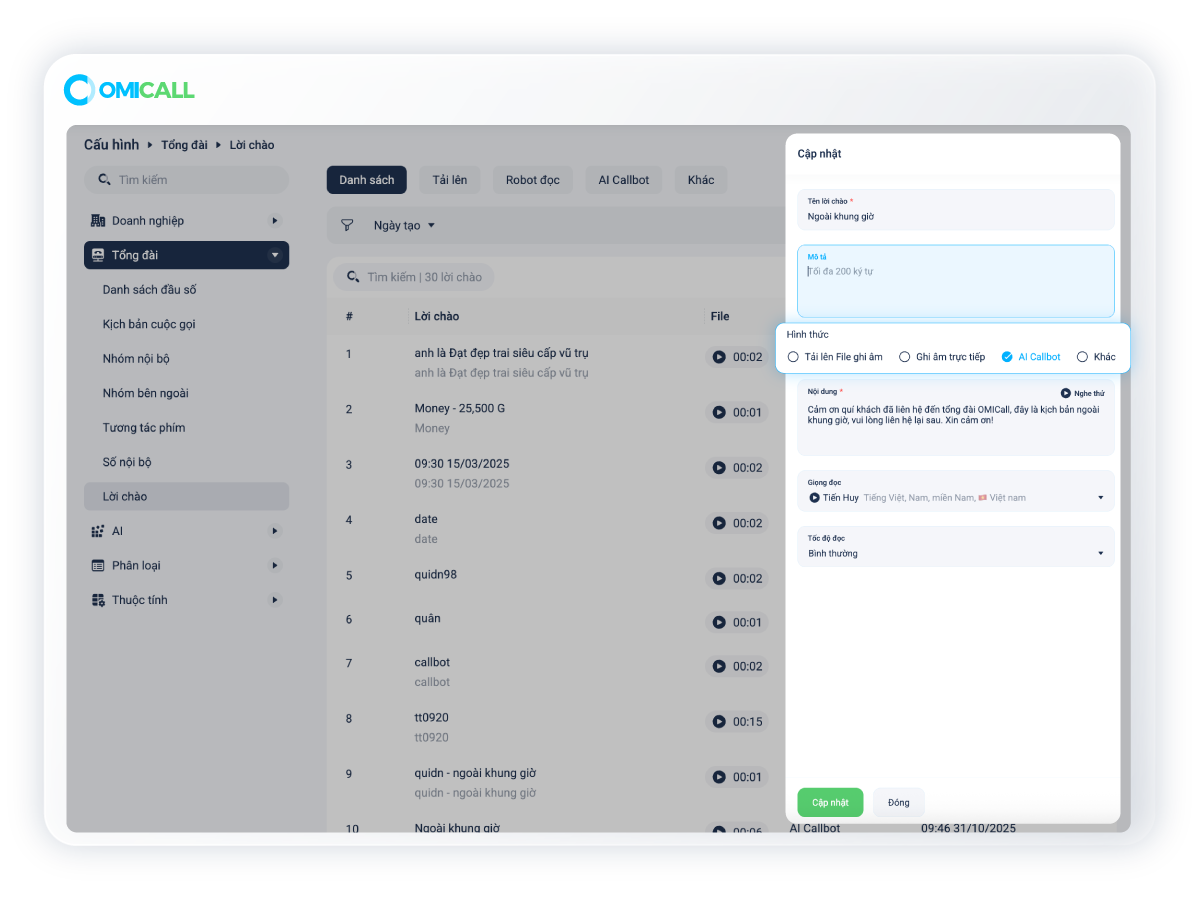Screen dimensions: 1200x900
Task: Play the tt0920 greeting file
Action: (719, 721)
